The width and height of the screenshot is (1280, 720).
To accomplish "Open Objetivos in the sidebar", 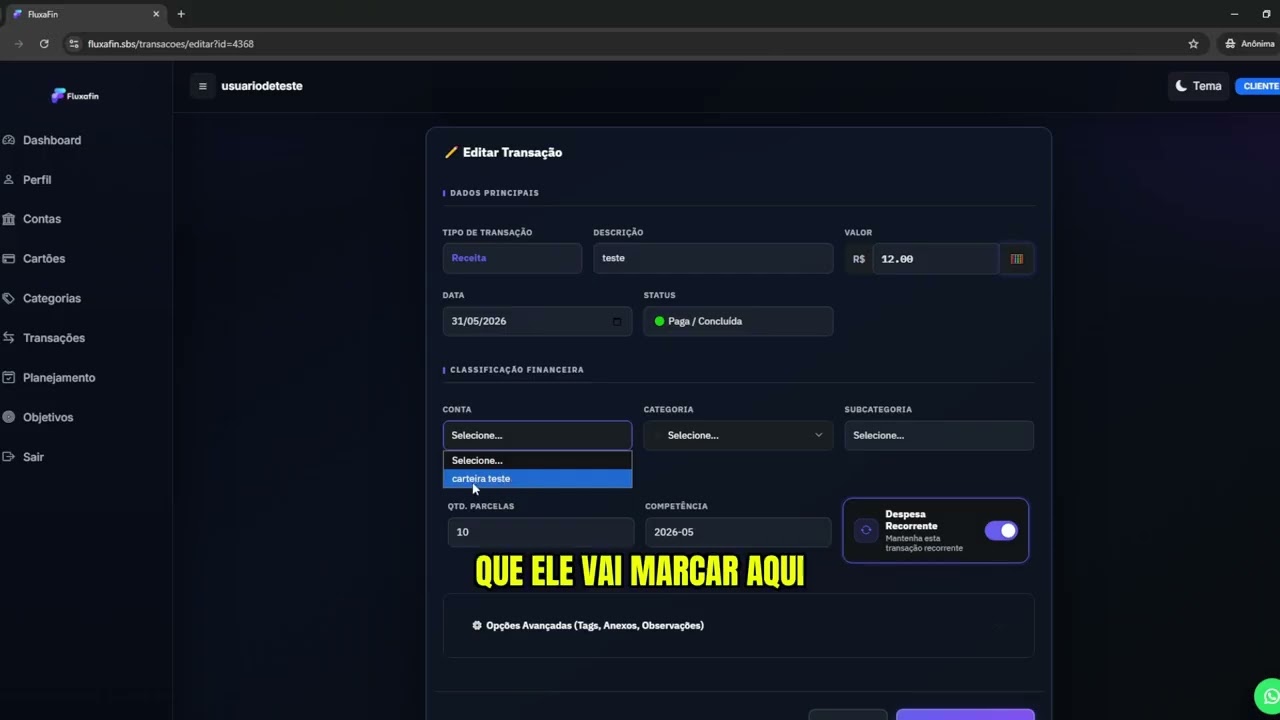I will [x=38, y=417].
